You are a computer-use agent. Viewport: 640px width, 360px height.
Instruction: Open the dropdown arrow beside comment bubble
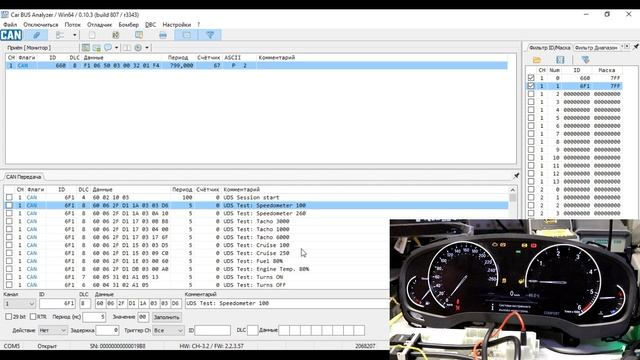coord(116,48)
